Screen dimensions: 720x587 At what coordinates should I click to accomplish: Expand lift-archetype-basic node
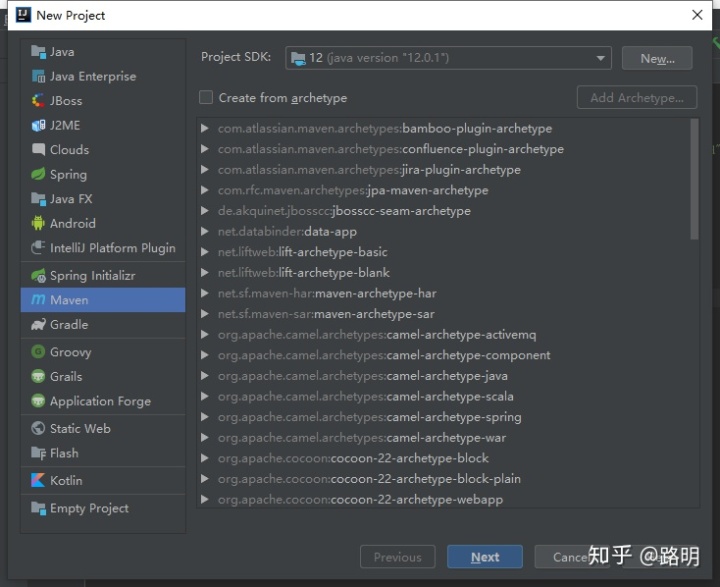[205, 252]
